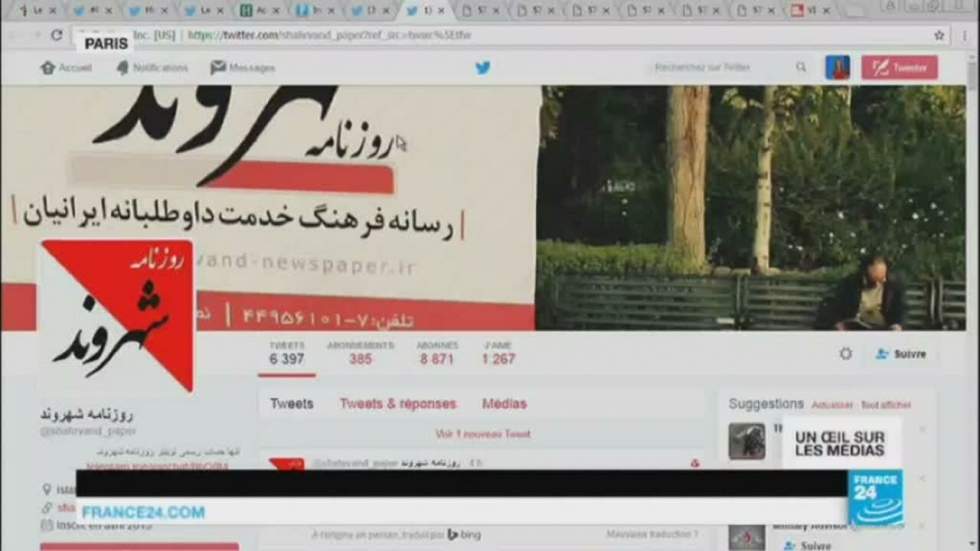Reload the page with browser refresh icon
The height and width of the screenshot is (551, 980).
point(57,35)
